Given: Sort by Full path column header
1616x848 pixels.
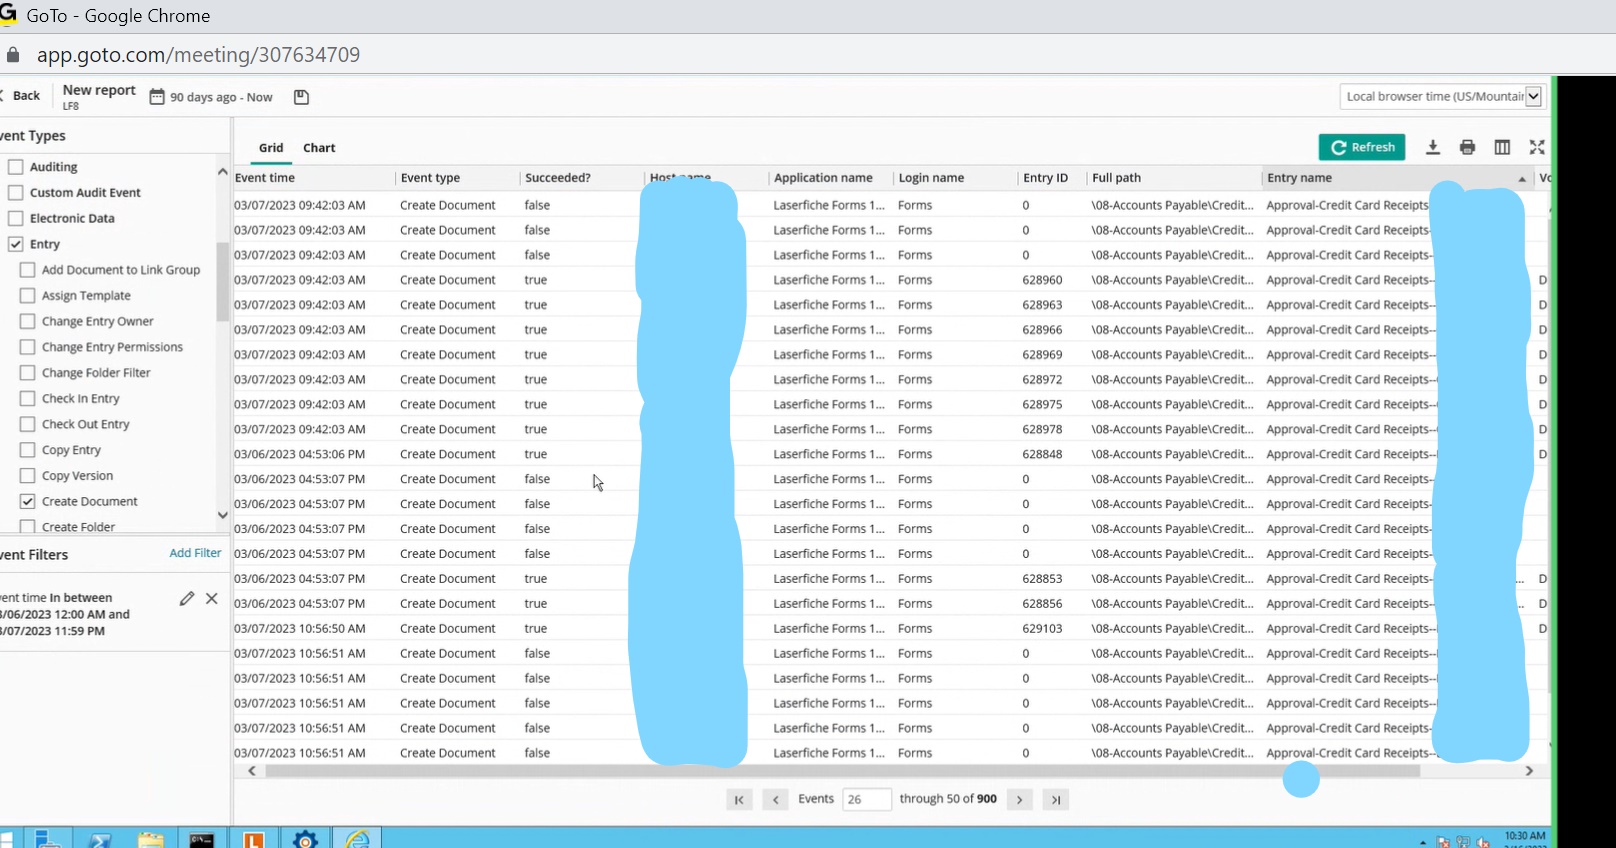Looking at the screenshot, I should tap(1116, 178).
